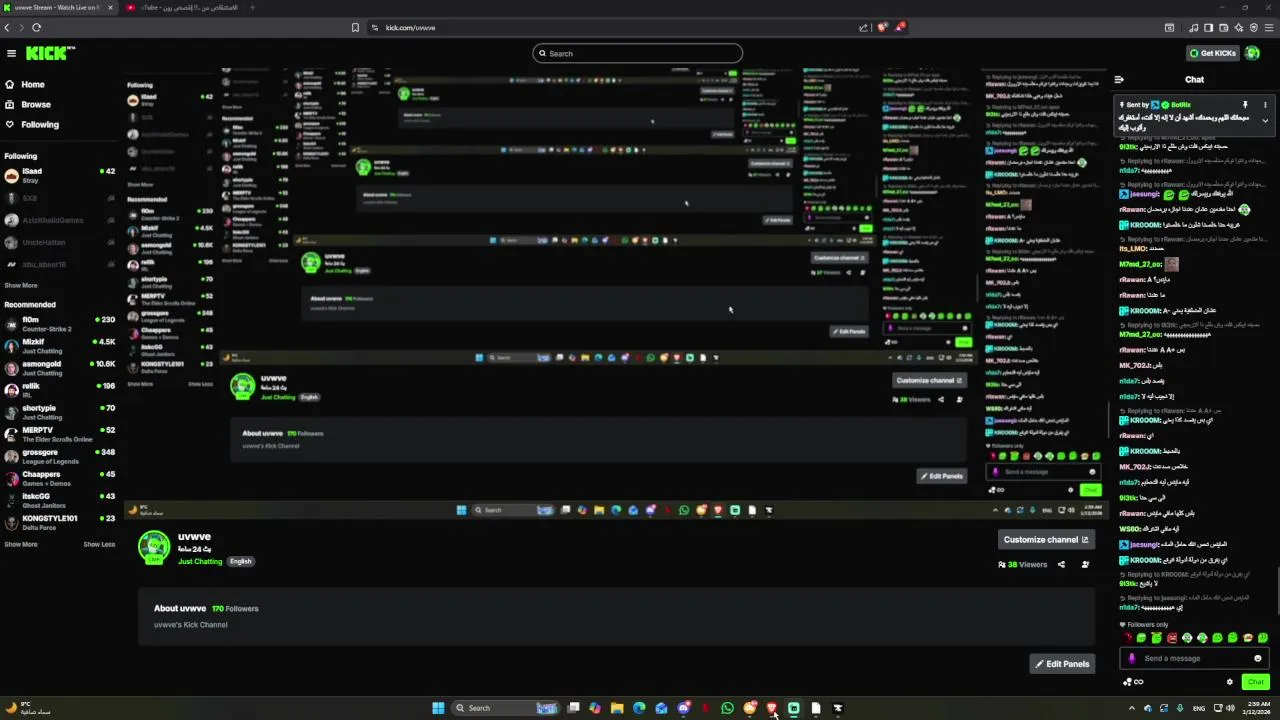The height and width of the screenshot is (720, 1280).
Task: Click the share icon beside viewers
Action: click(1061, 564)
